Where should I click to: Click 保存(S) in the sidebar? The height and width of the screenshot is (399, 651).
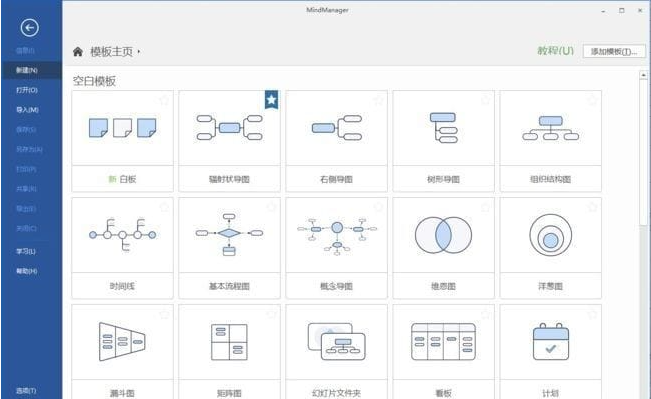pos(26,130)
